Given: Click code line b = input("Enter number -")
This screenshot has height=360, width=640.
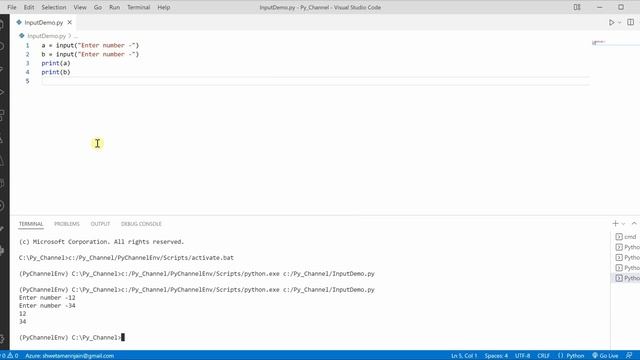Looking at the screenshot, I should [x=90, y=54].
